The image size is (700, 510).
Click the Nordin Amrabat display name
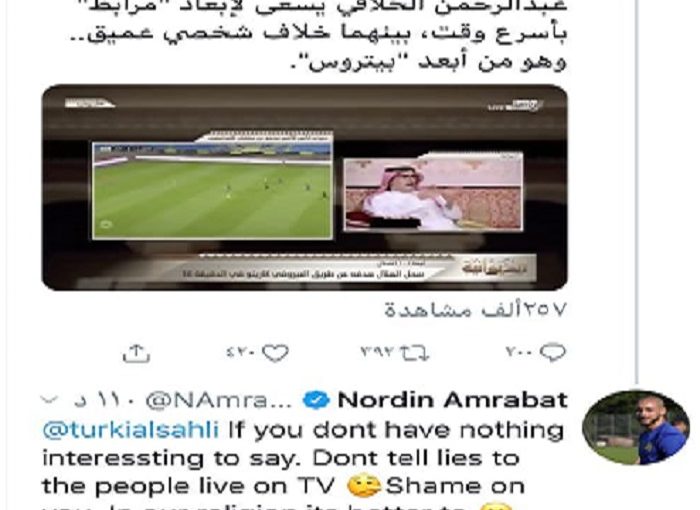(x=453, y=400)
